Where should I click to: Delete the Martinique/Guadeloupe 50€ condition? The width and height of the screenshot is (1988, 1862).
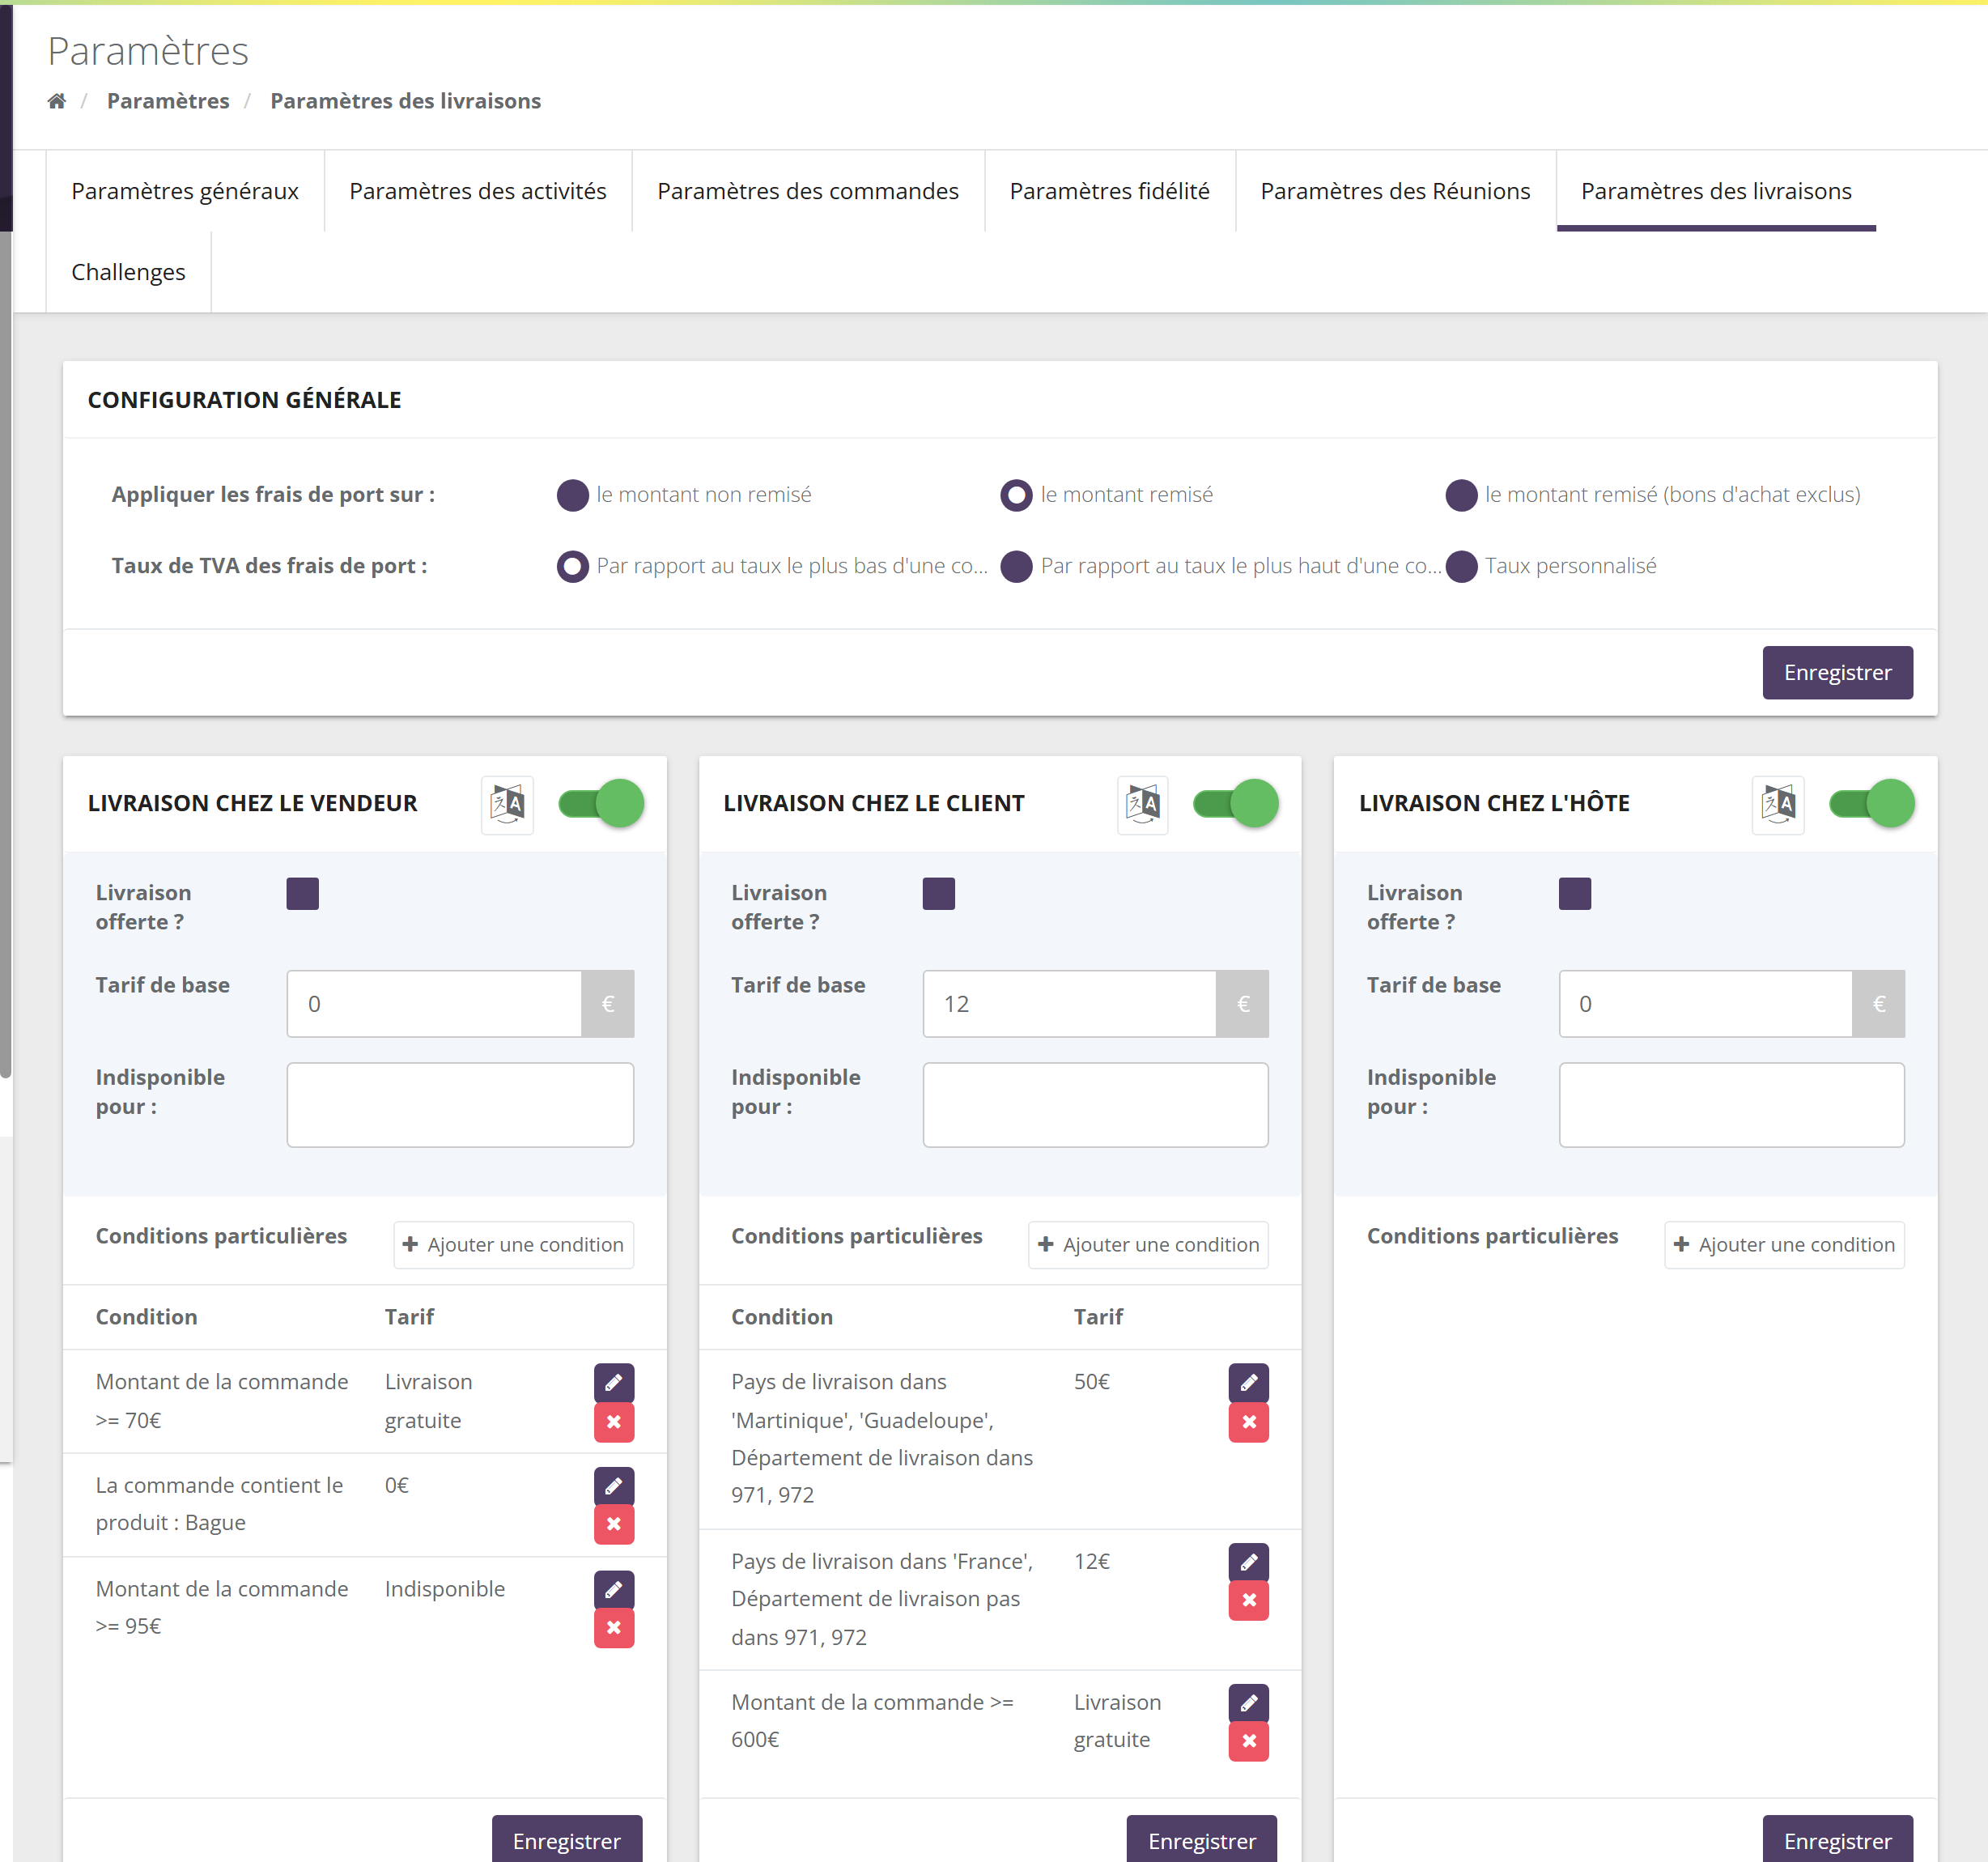point(1249,1422)
